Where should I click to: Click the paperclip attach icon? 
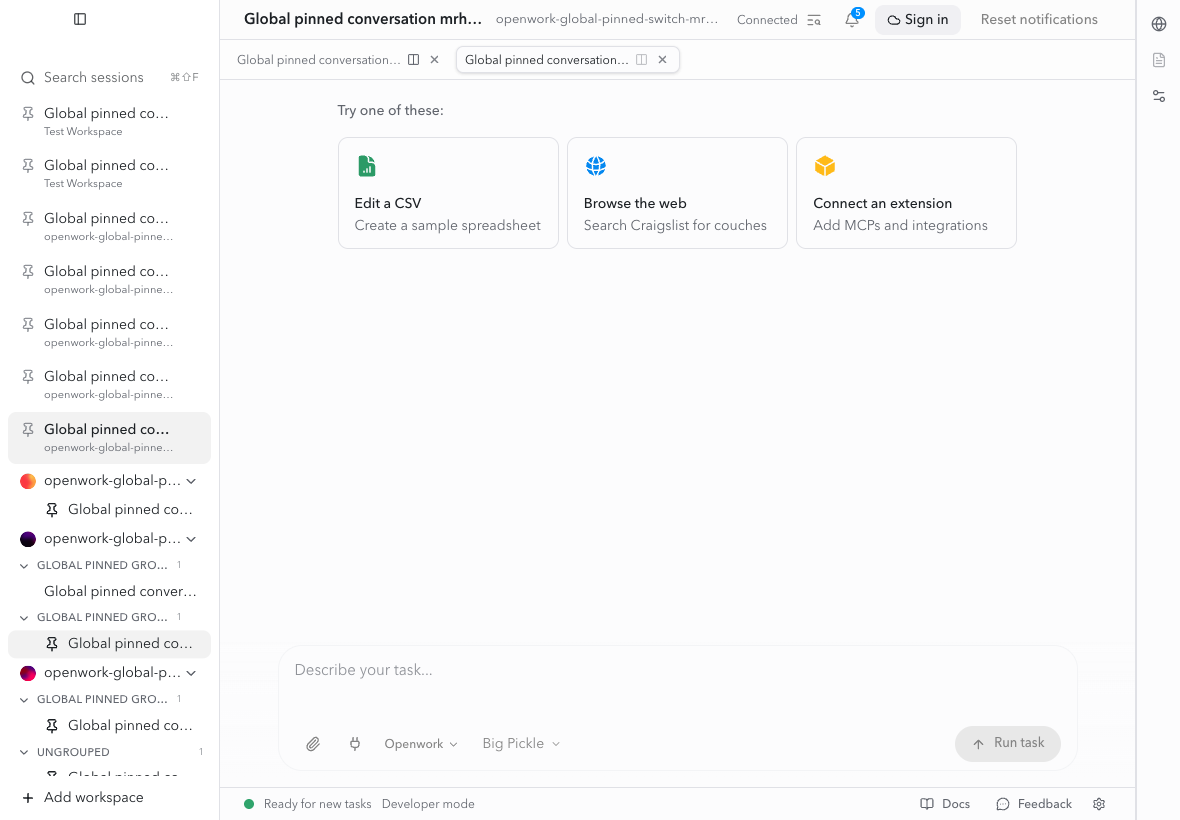click(x=313, y=744)
